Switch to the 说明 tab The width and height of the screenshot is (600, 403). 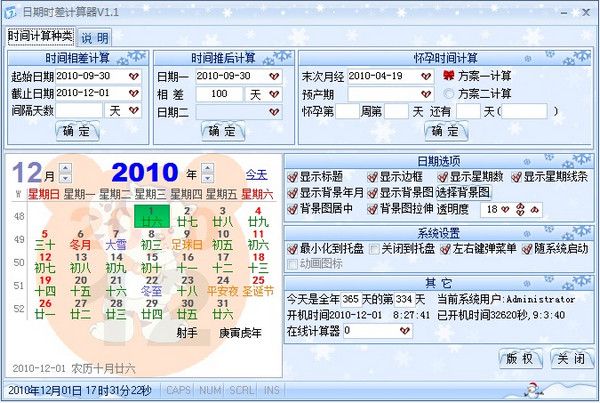pyautogui.click(x=95, y=38)
